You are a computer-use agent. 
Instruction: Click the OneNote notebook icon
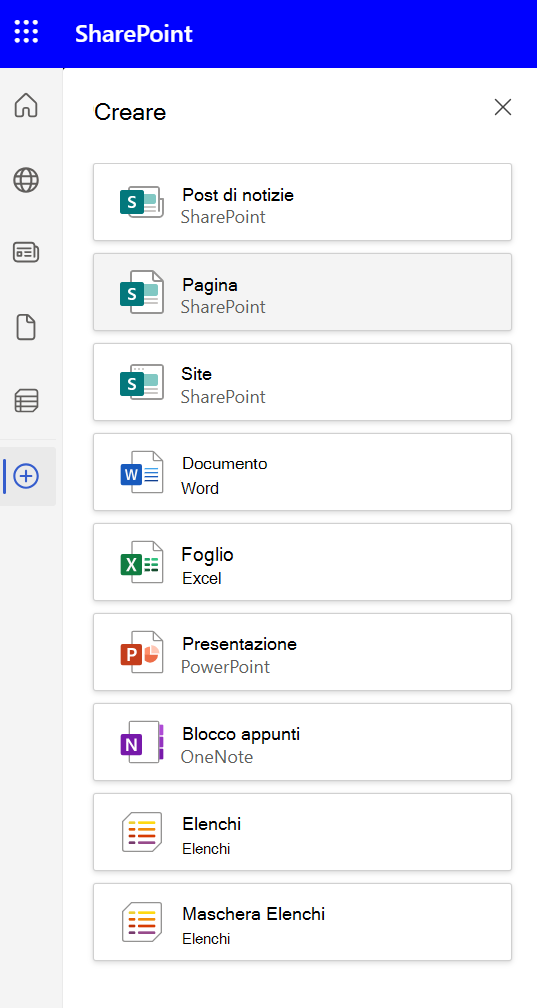(141, 742)
